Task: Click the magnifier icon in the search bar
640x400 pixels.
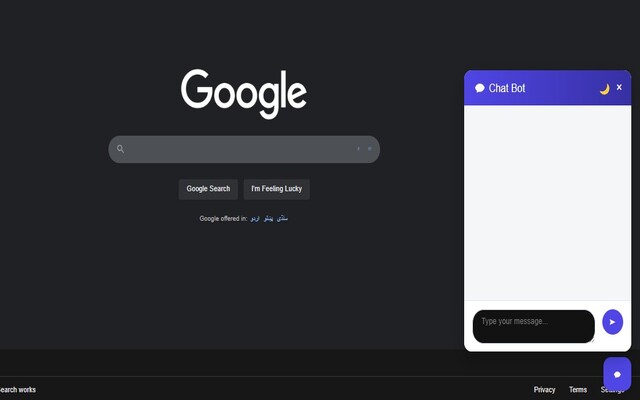Action: [120, 149]
